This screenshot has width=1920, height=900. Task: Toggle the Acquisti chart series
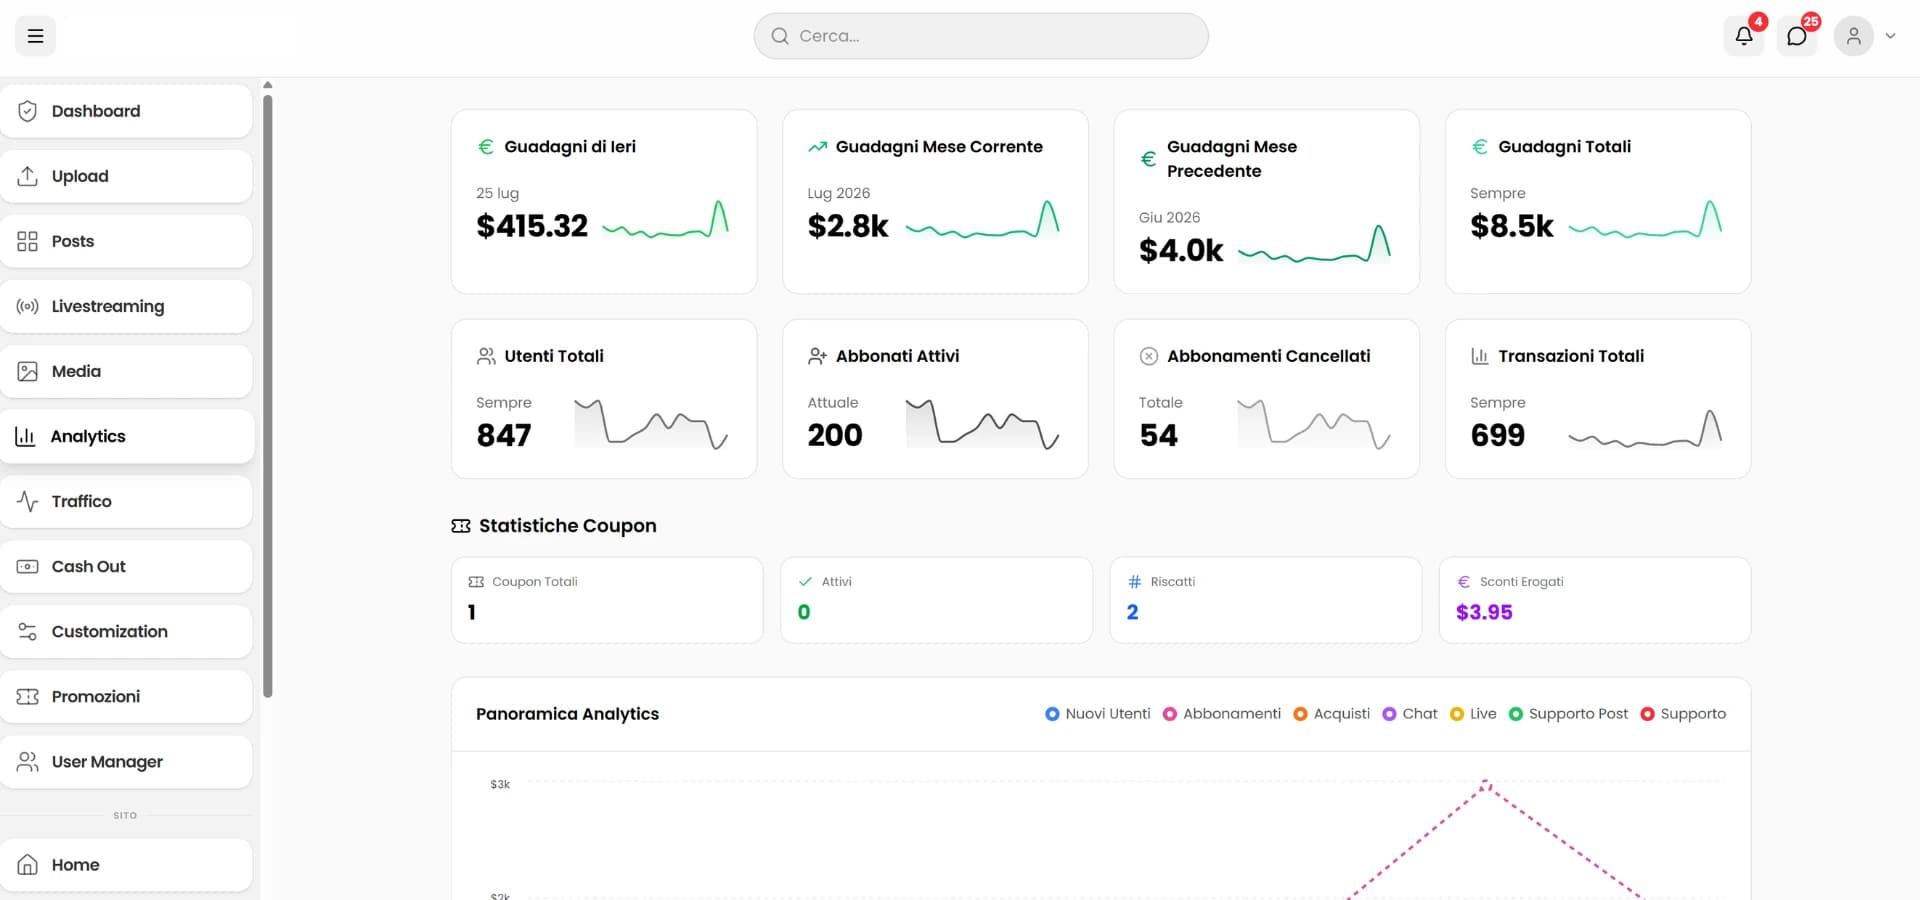(1332, 714)
